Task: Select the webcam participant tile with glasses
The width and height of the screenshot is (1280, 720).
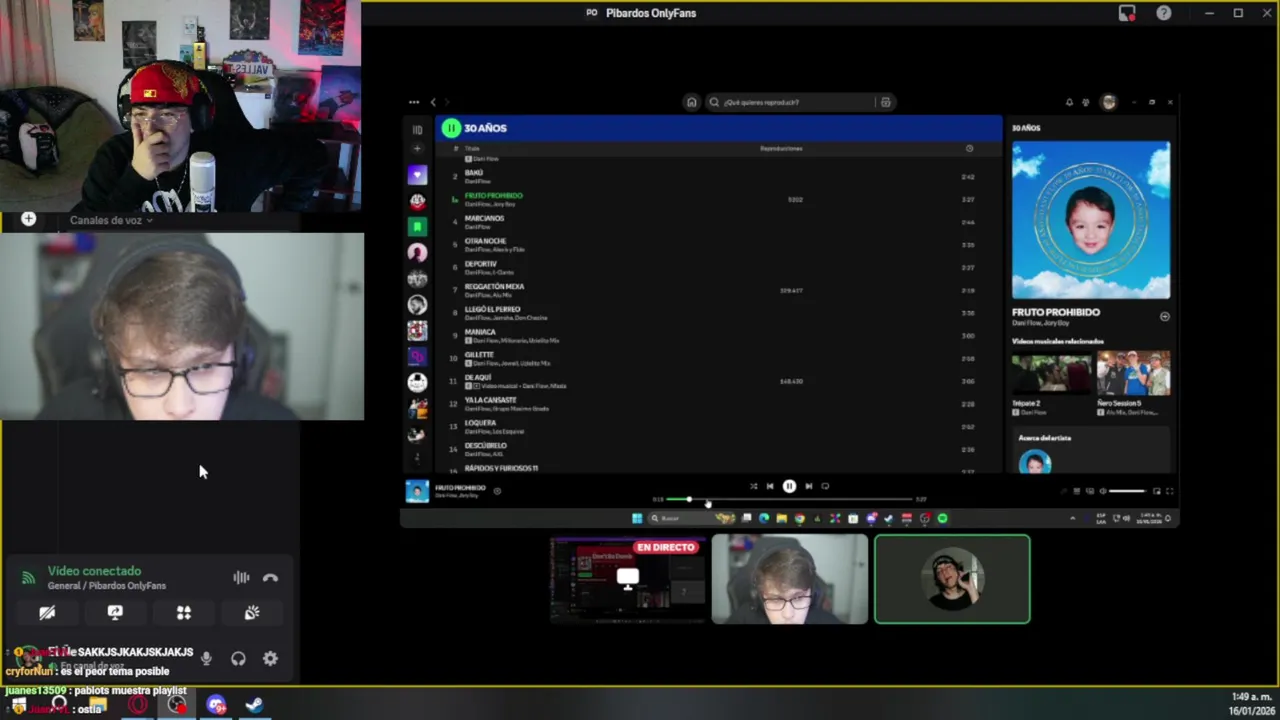Action: point(790,579)
